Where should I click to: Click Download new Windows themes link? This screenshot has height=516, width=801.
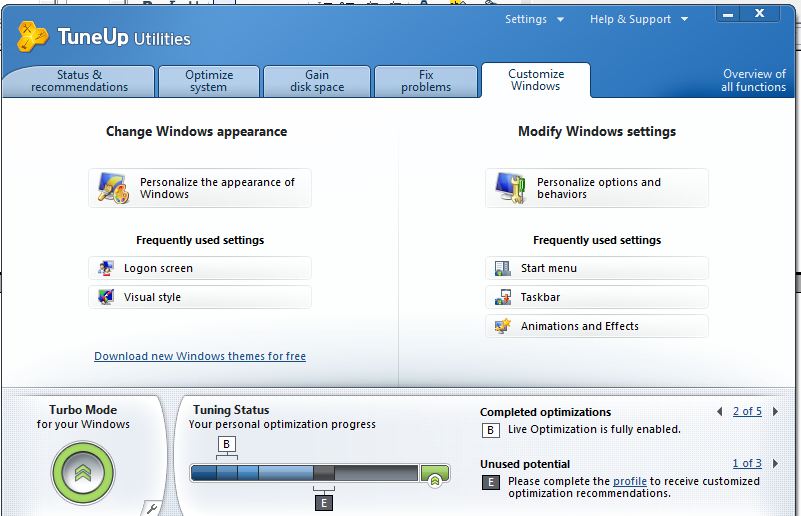tap(200, 356)
